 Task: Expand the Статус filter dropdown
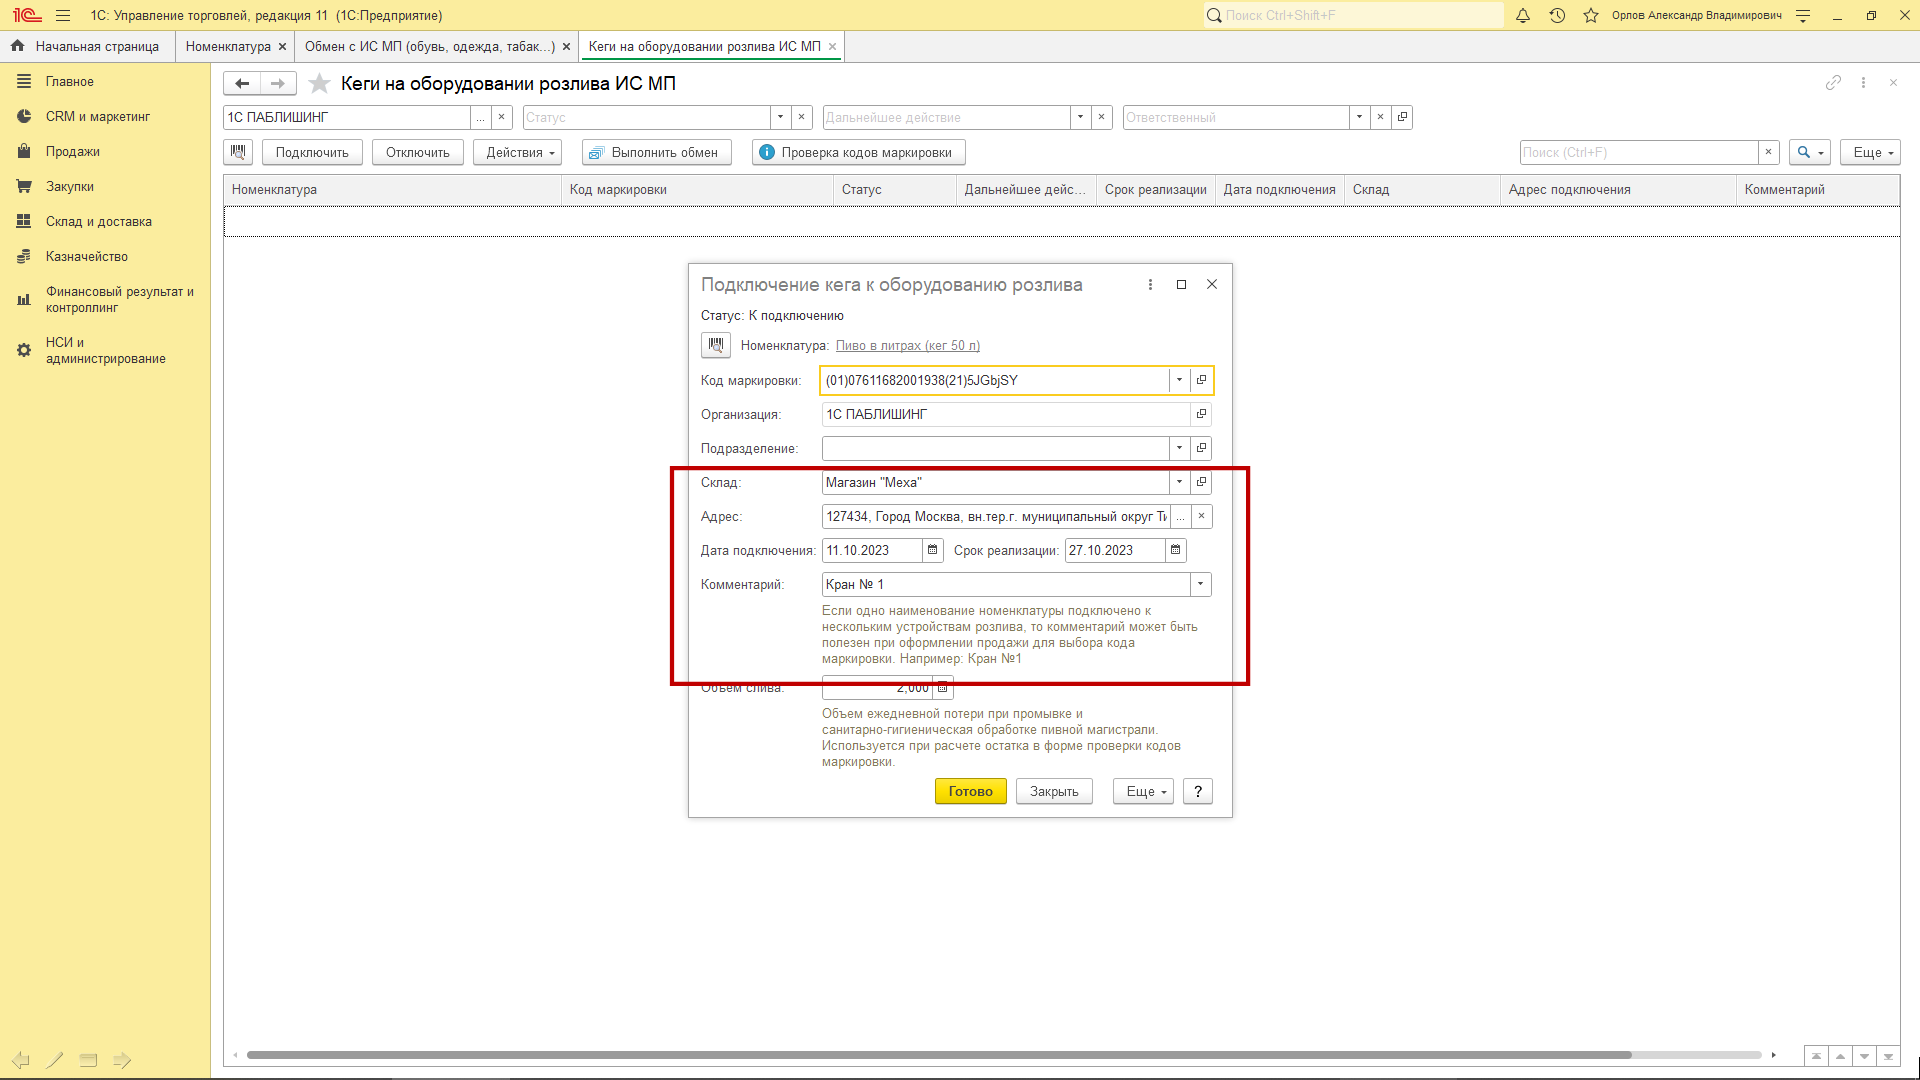click(780, 117)
